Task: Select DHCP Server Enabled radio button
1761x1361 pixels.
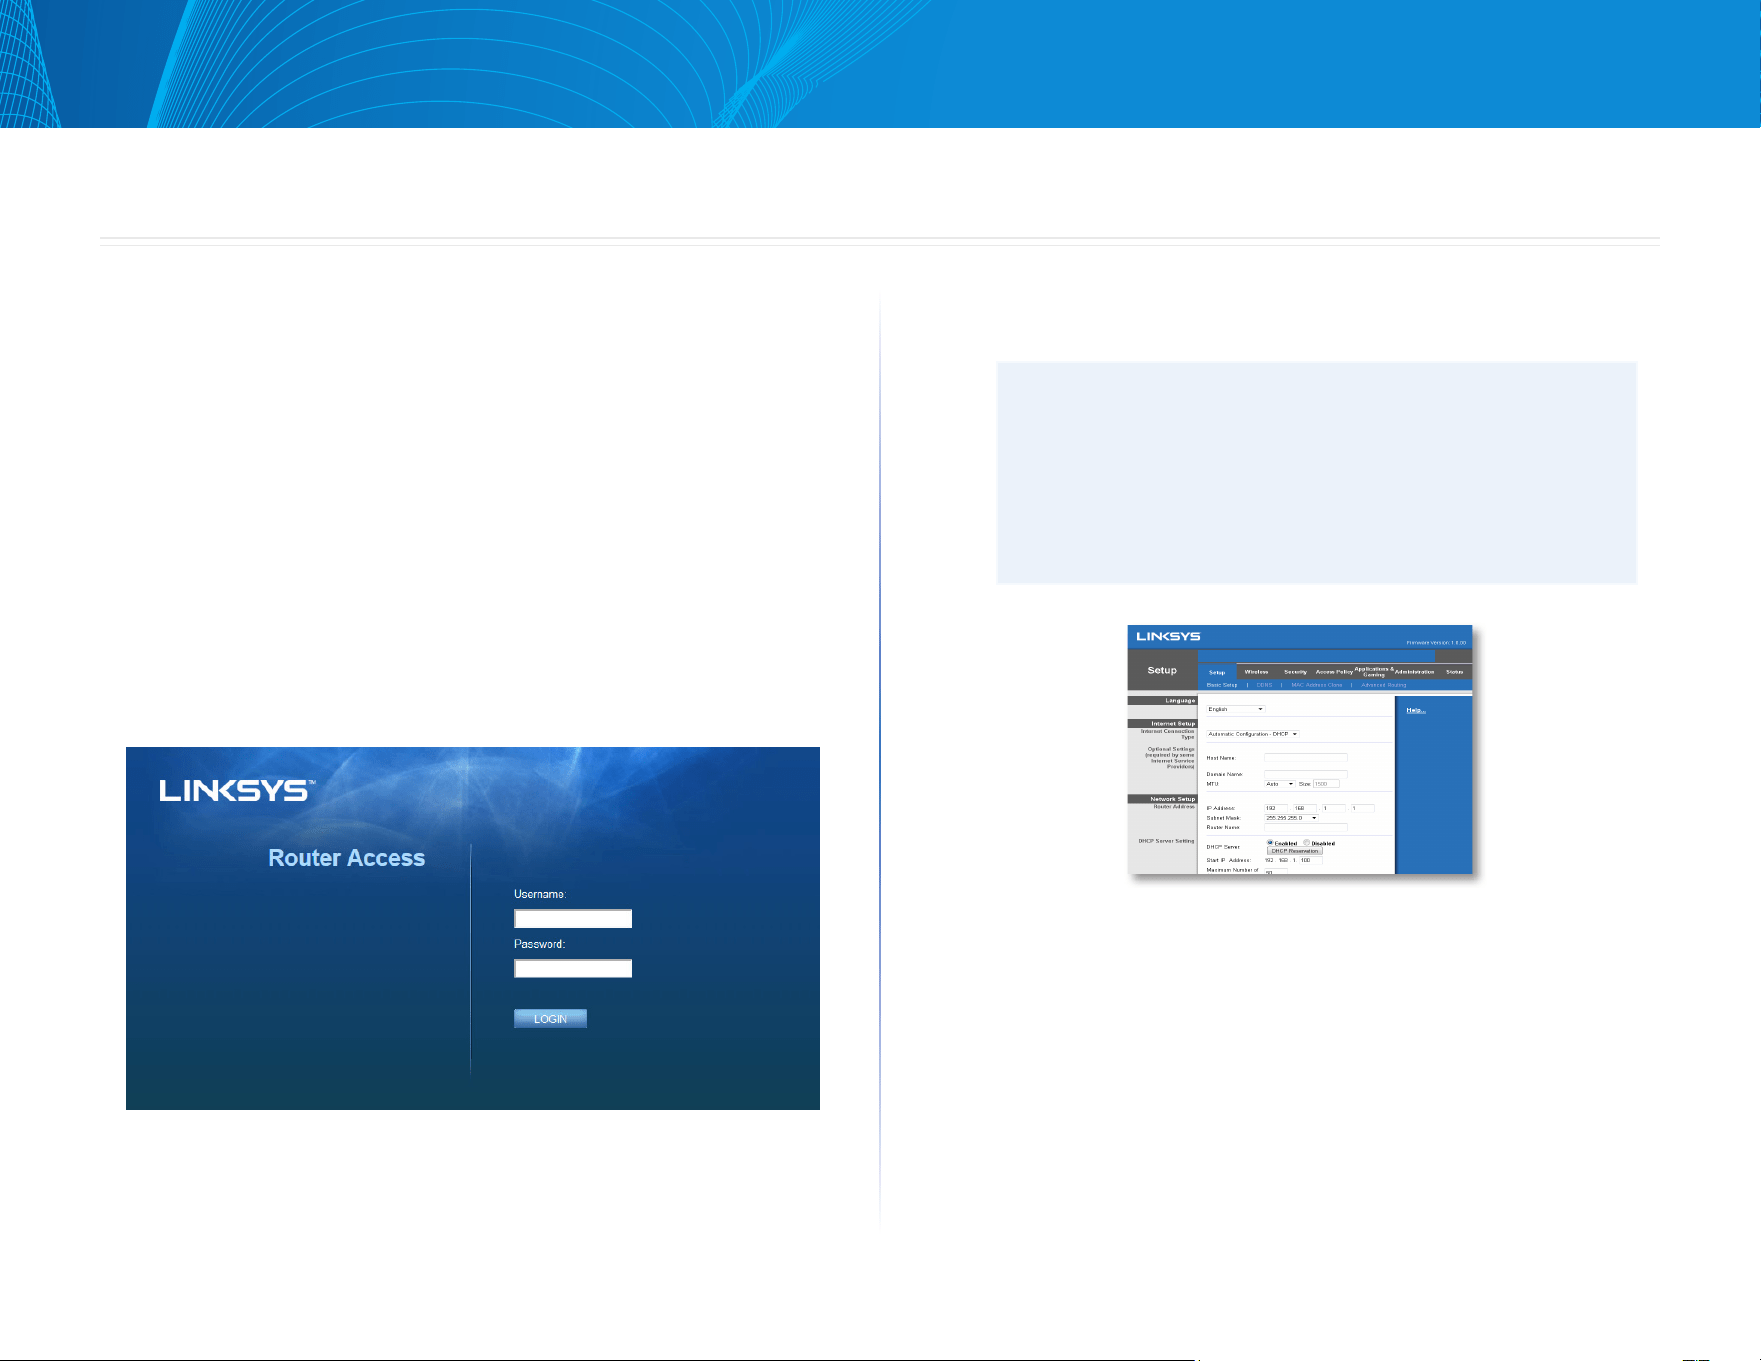Action: 1270,843
